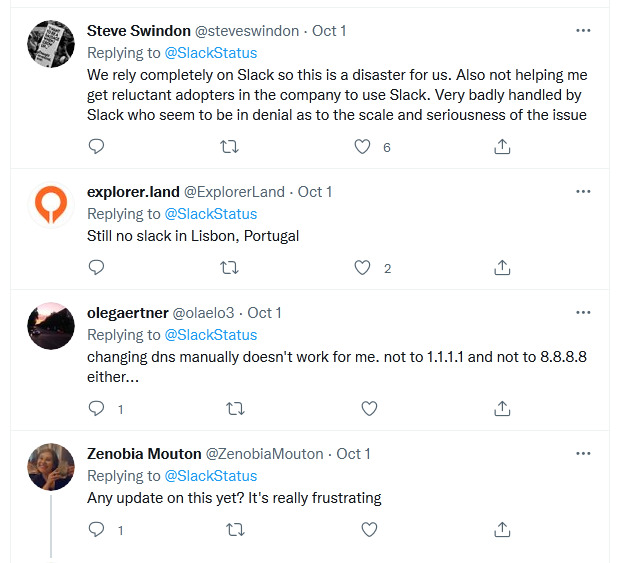Like the explorer.land tweet

coord(364,267)
